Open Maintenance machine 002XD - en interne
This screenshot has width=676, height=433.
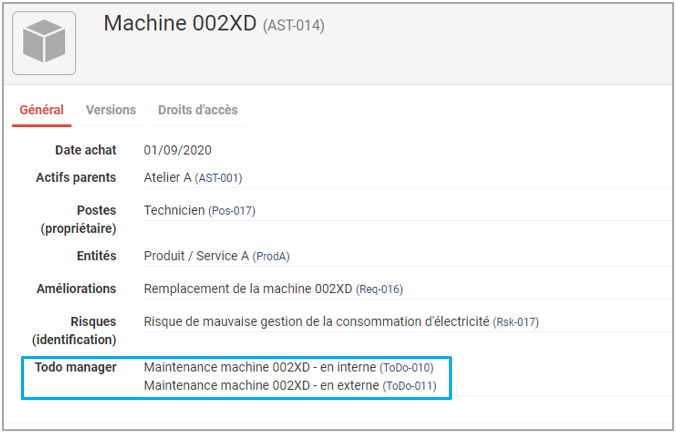260,367
